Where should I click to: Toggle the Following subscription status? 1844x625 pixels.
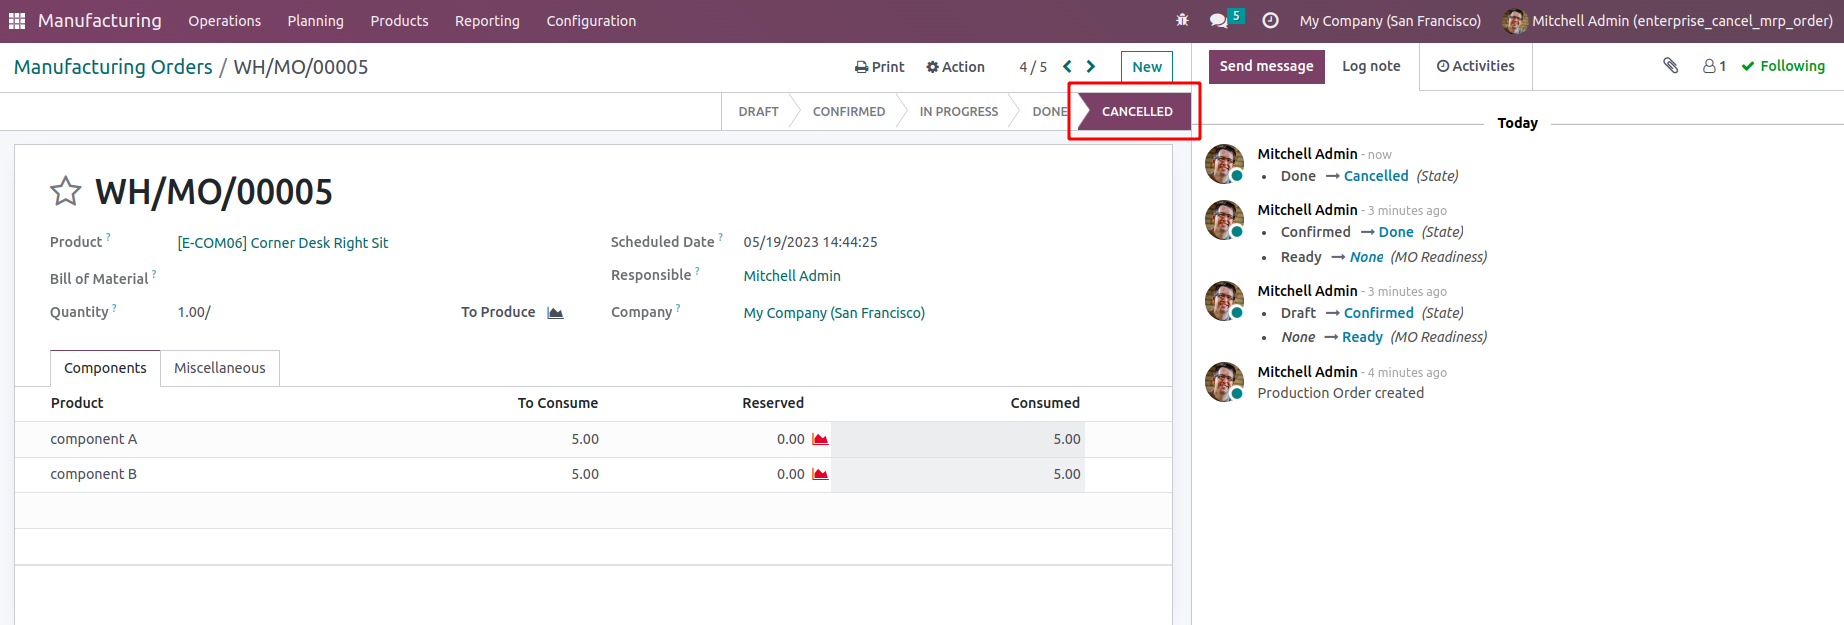(1782, 66)
